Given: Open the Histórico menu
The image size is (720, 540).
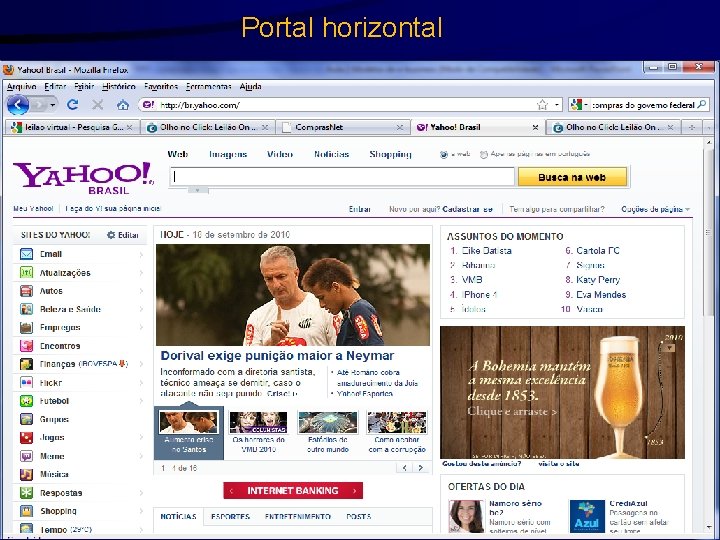Looking at the screenshot, I should pyautogui.click(x=118, y=86).
